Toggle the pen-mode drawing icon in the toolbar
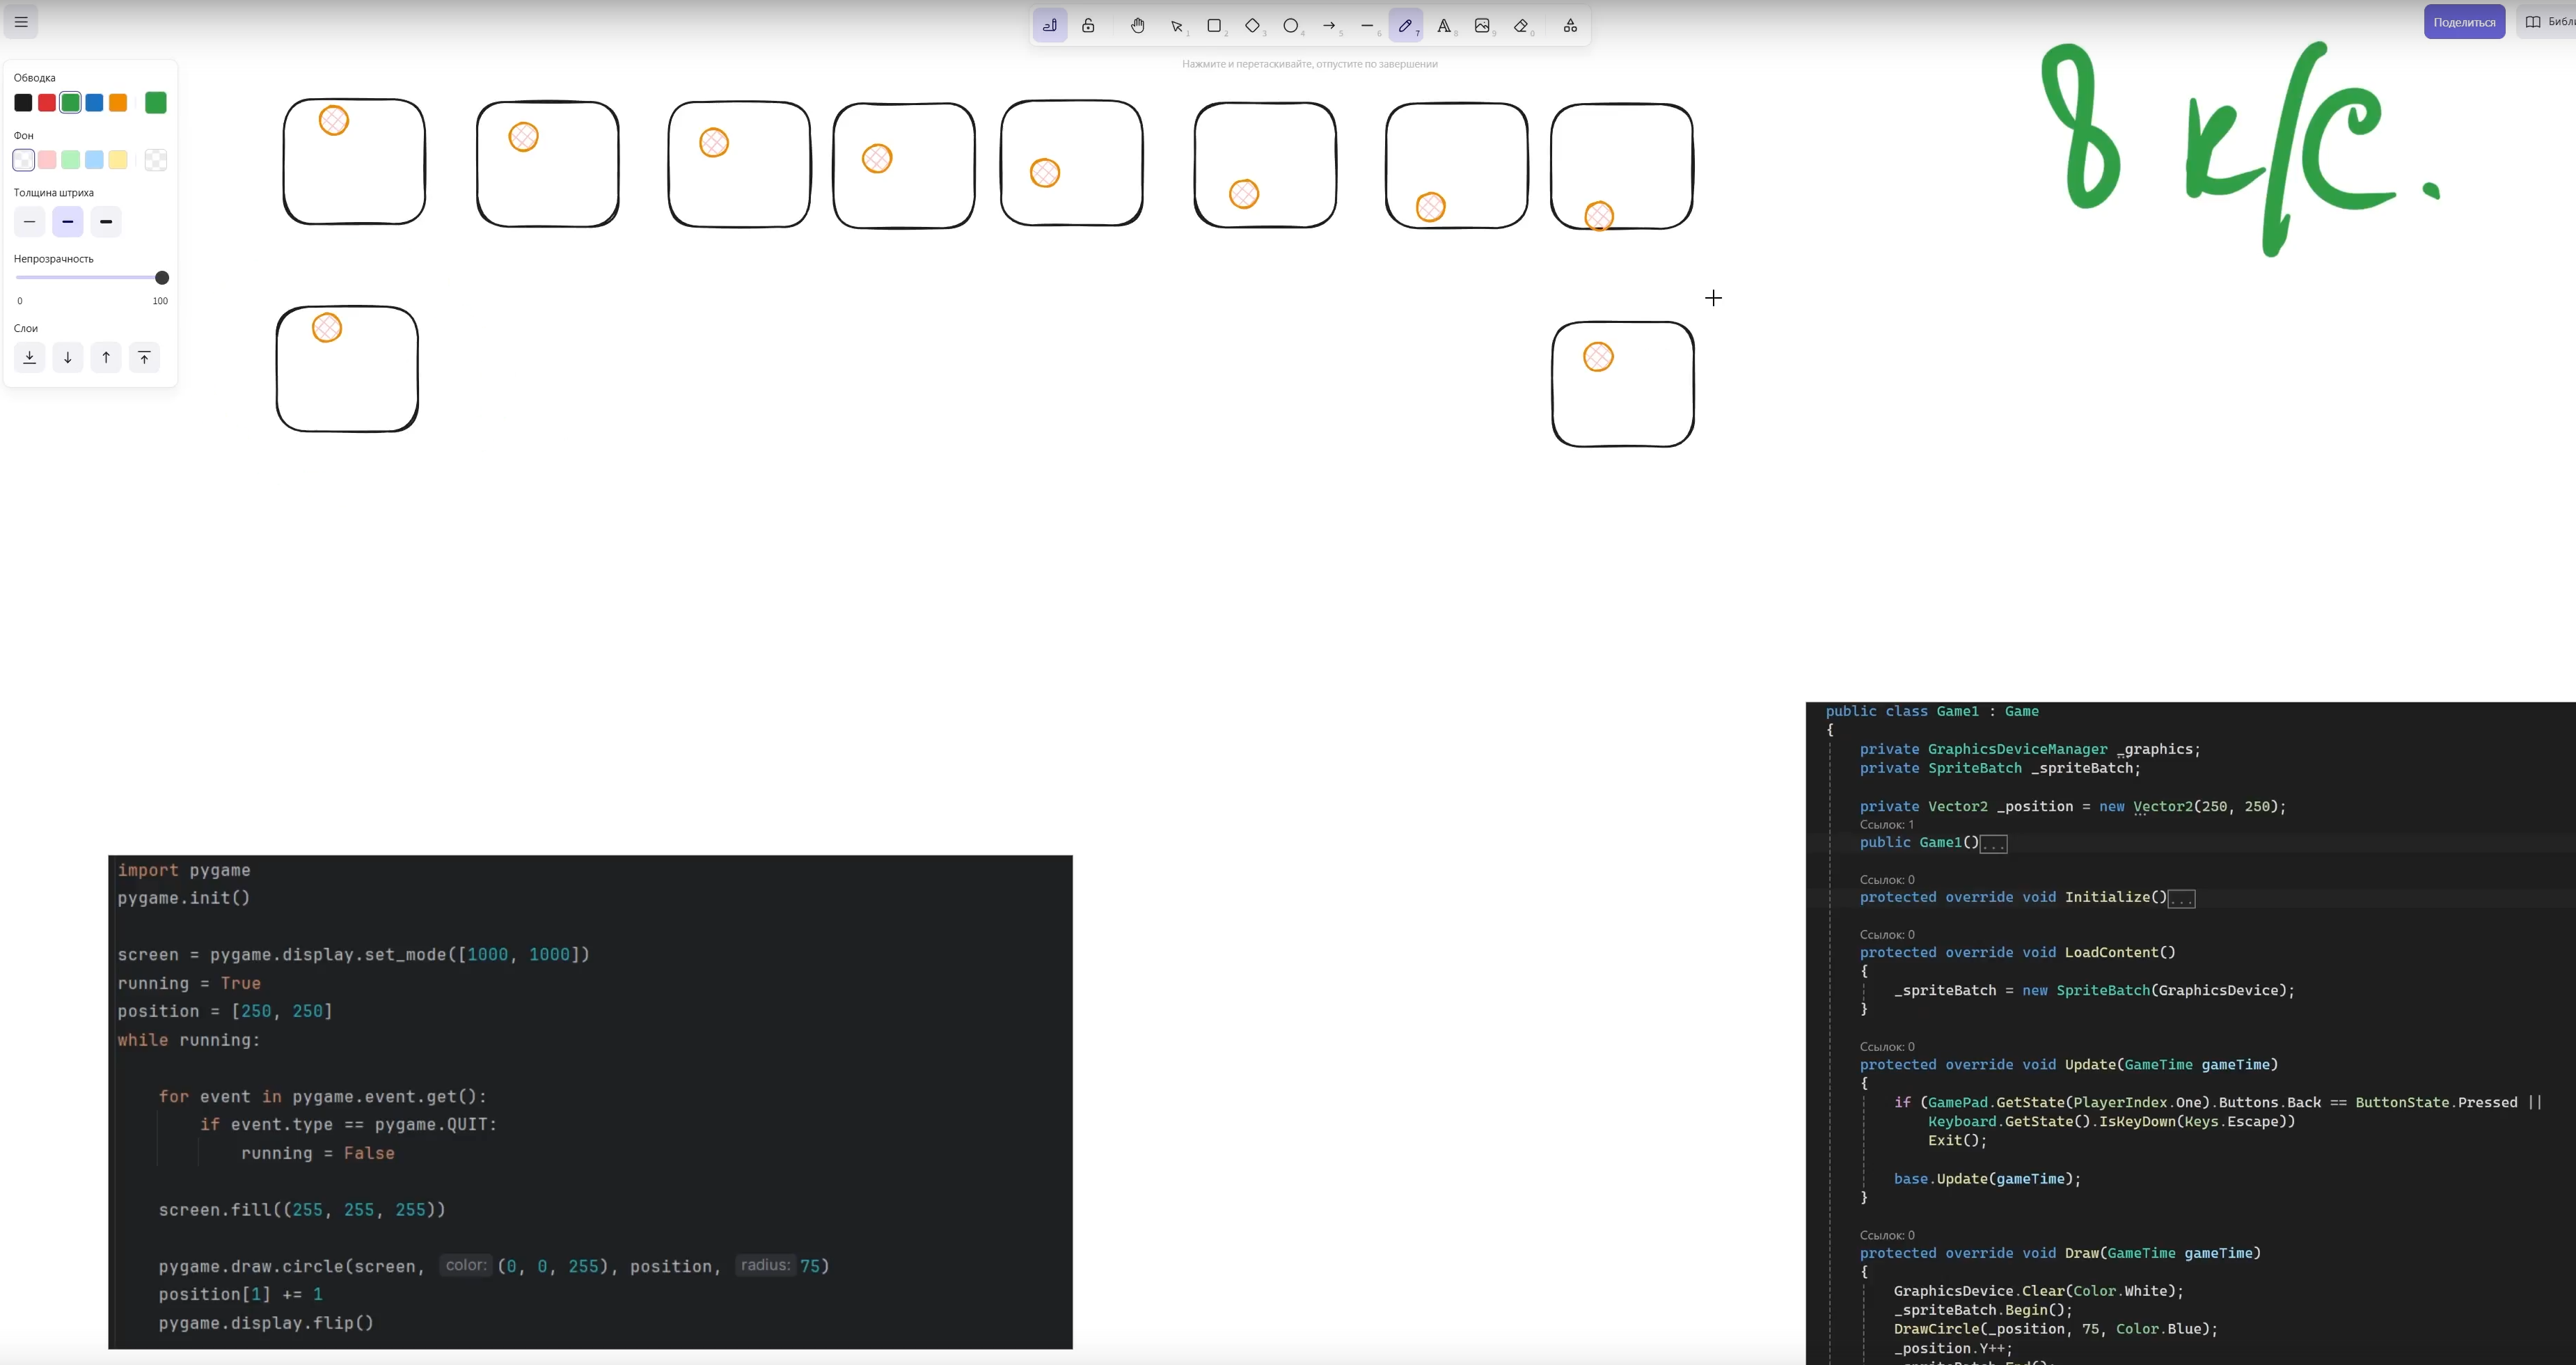This screenshot has height=1365, width=2576. click(x=1049, y=26)
